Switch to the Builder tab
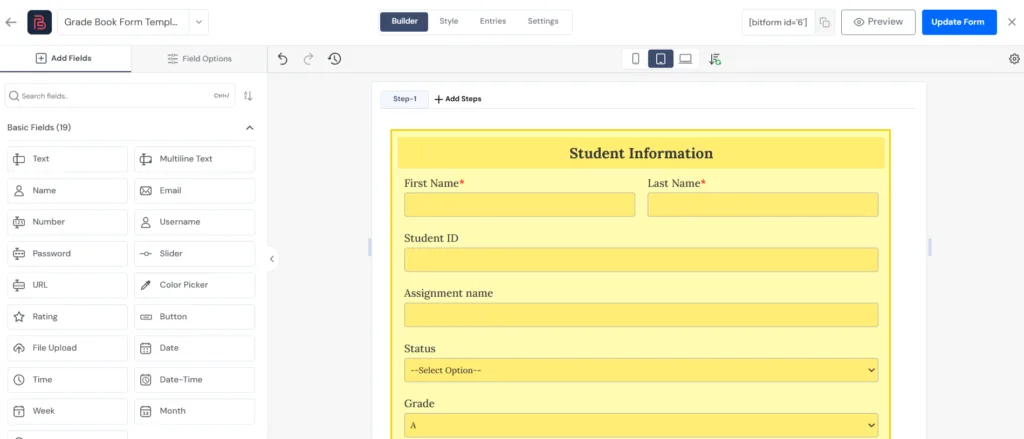This screenshot has width=1024, height=439. pyautogui.click(x=404, y=22)
